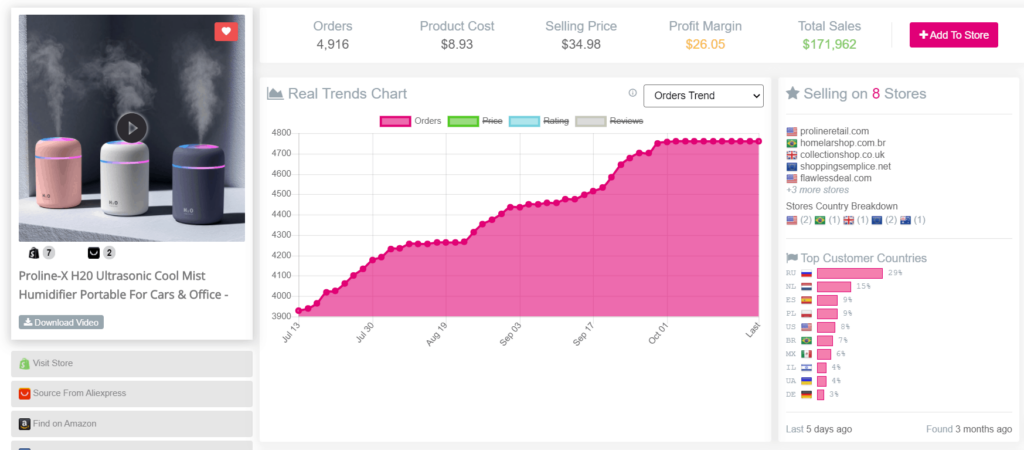
Task: Click the Shopify stores count icon
Action: coord(34,253)
